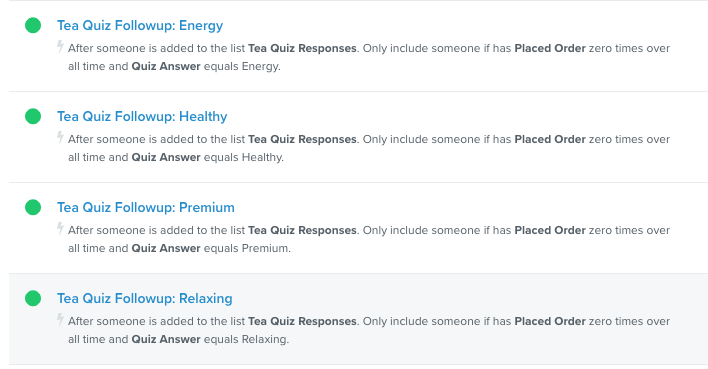Click lightning trigger icon under Relaxing flow

coord(60,319)
